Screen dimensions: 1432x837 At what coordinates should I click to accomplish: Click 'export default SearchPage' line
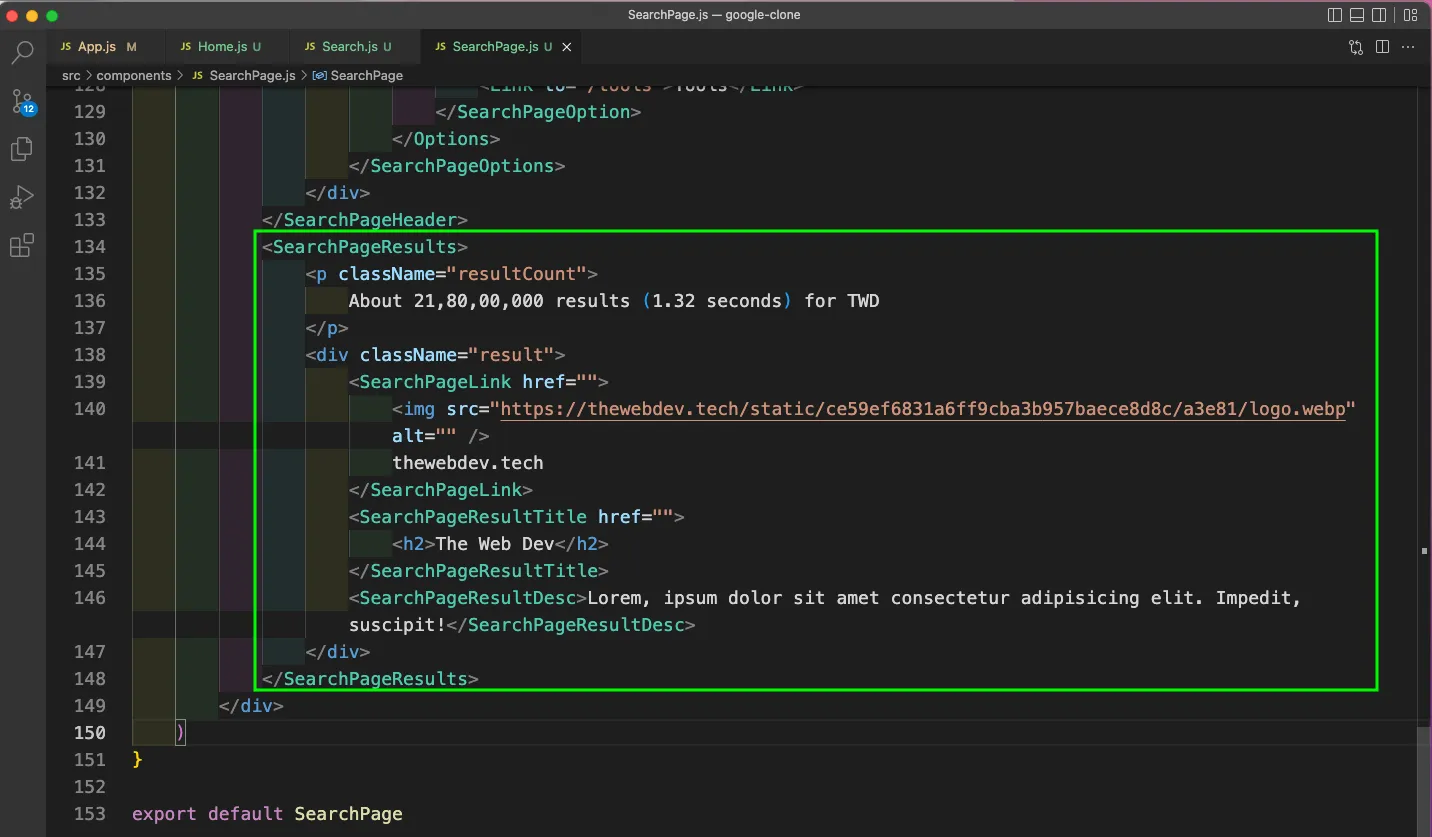267,814
